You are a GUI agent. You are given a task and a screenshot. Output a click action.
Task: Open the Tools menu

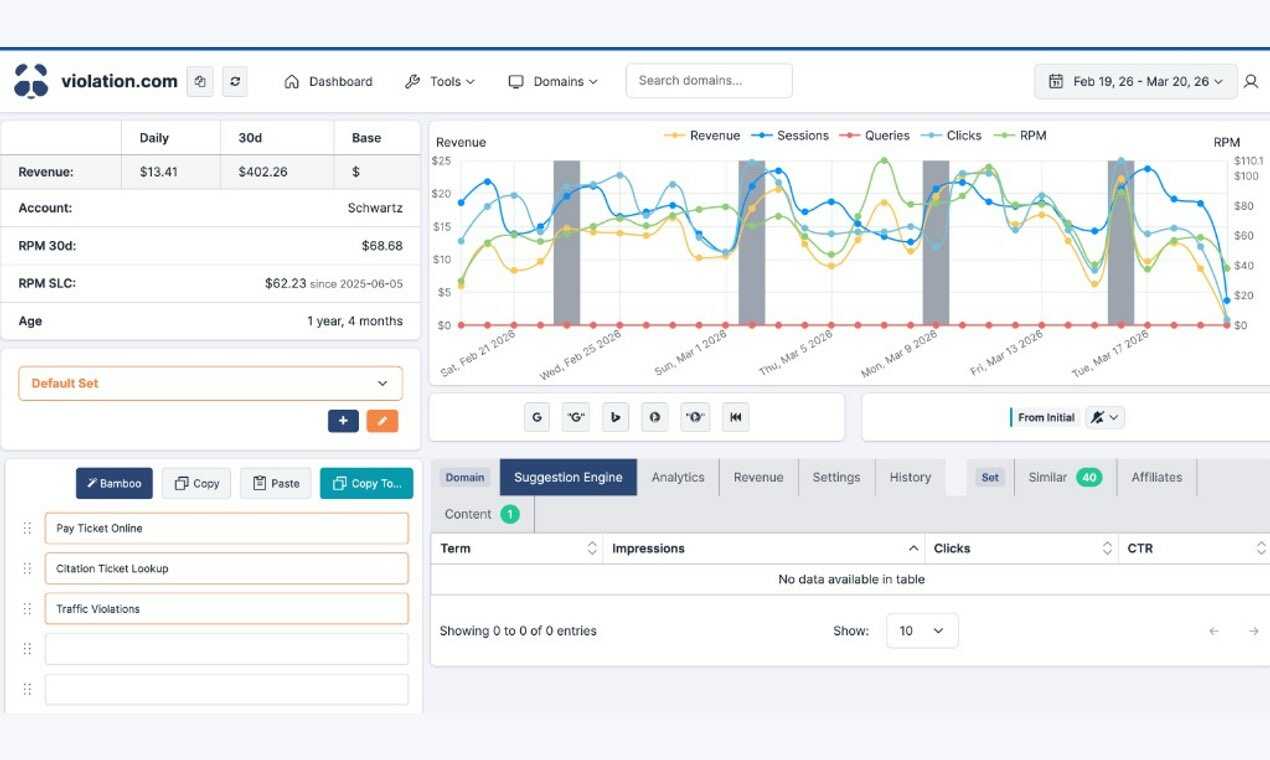point(440,82)
